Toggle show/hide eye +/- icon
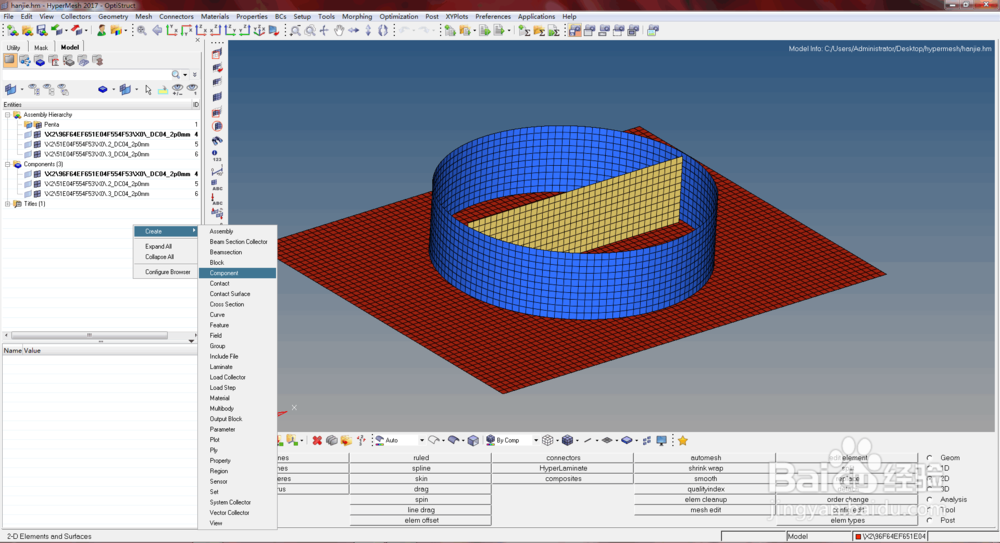The image size is (1000, 543). pyautogui.click(x=177, y=90)
